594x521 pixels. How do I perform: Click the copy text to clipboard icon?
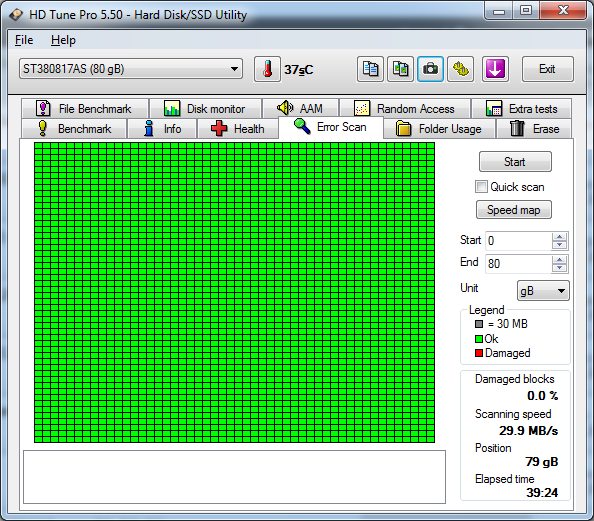coord(370,69)
